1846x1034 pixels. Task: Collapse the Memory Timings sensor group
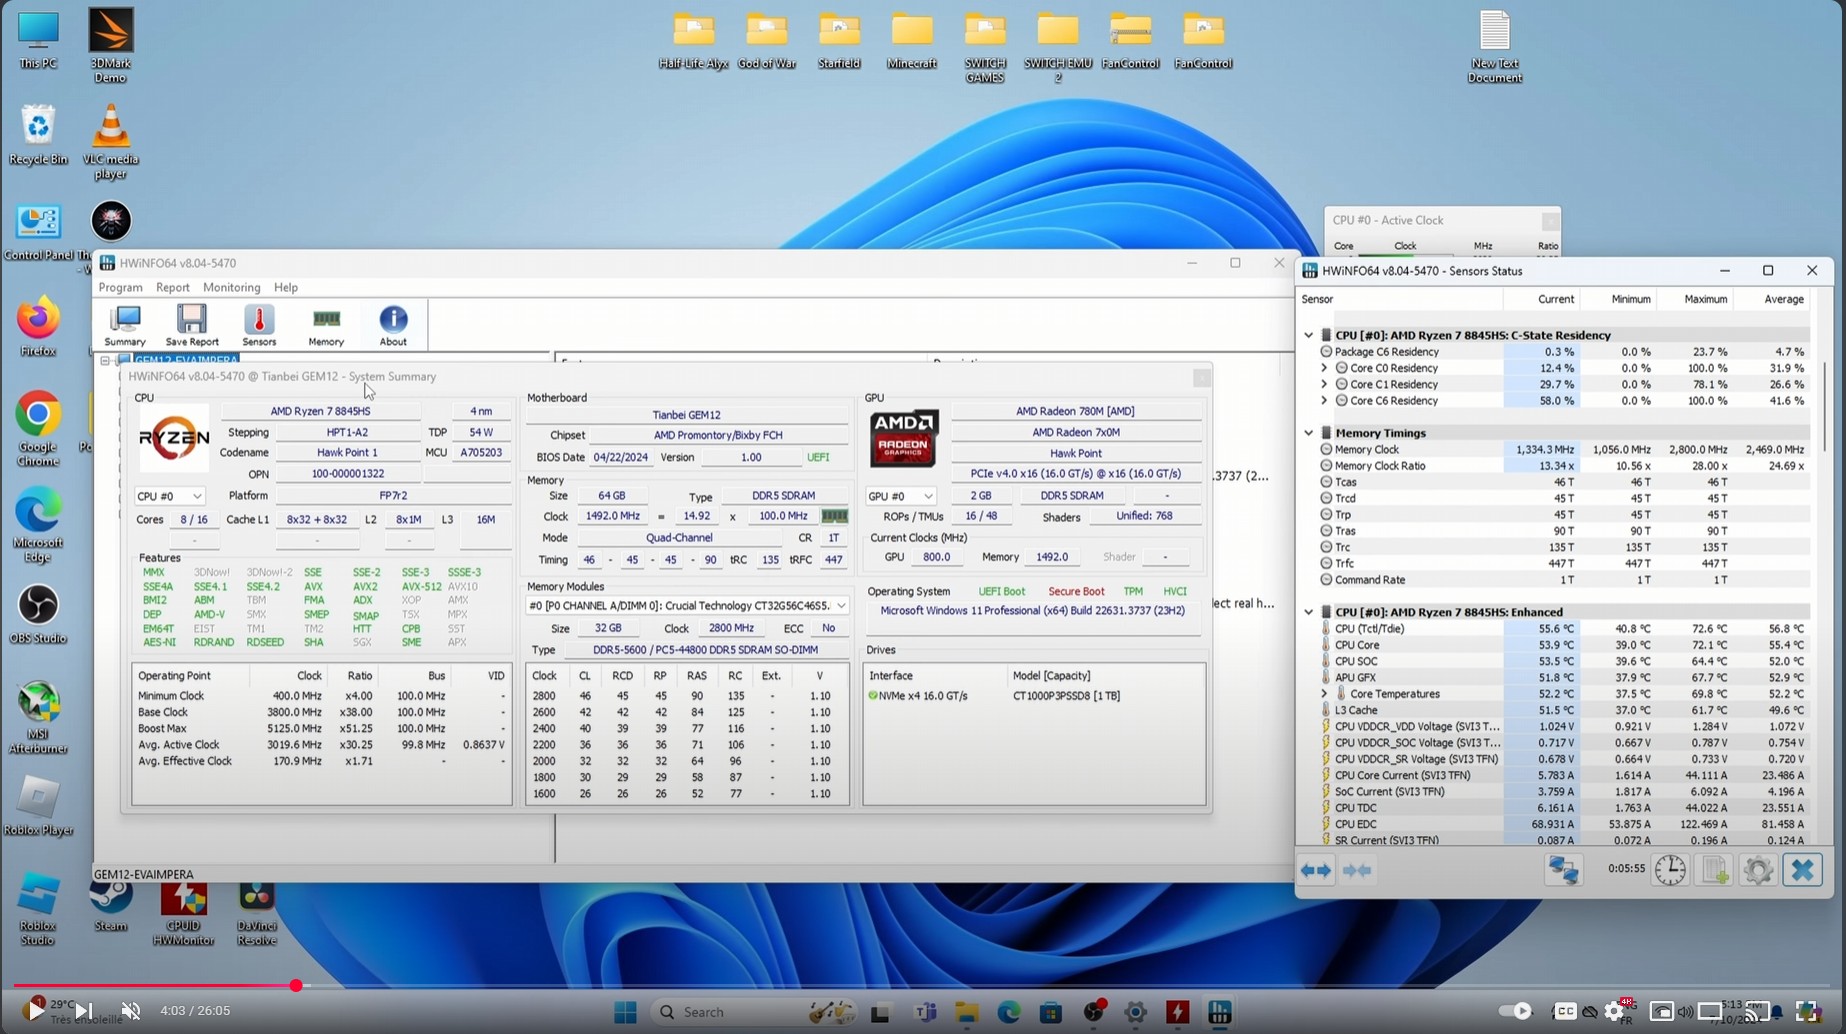(1309, 433)
